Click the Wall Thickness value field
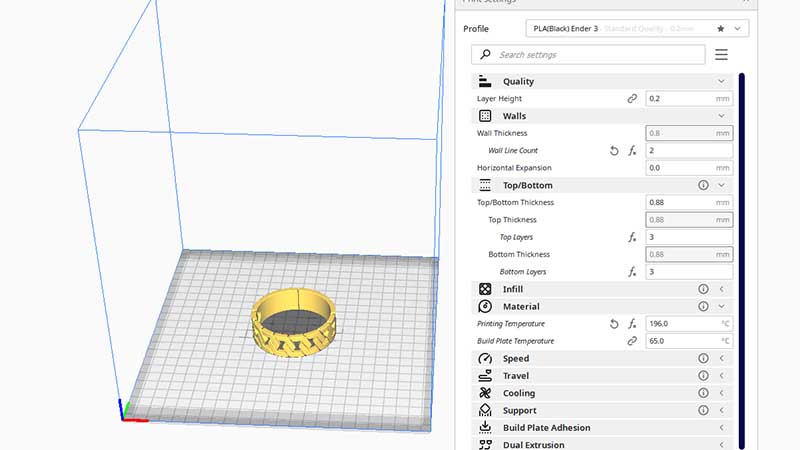This screenshot has height=450, width=800. (x=689, y=133)
